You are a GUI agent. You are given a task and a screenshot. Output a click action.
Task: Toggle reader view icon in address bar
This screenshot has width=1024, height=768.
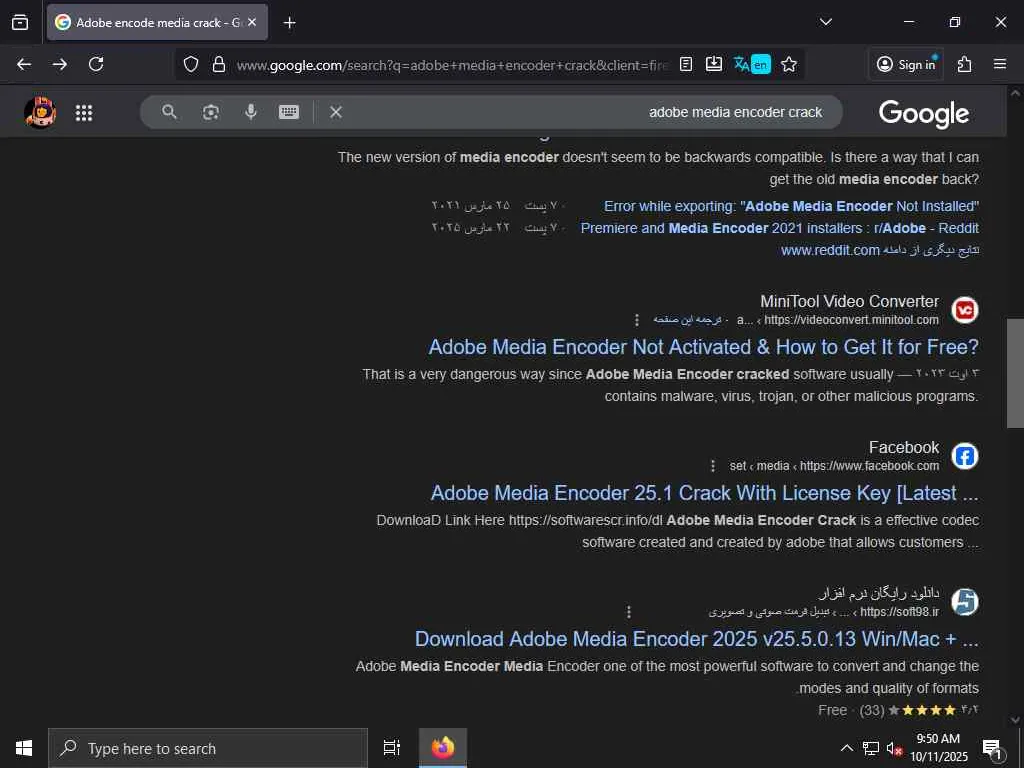[x=686, y=64]
